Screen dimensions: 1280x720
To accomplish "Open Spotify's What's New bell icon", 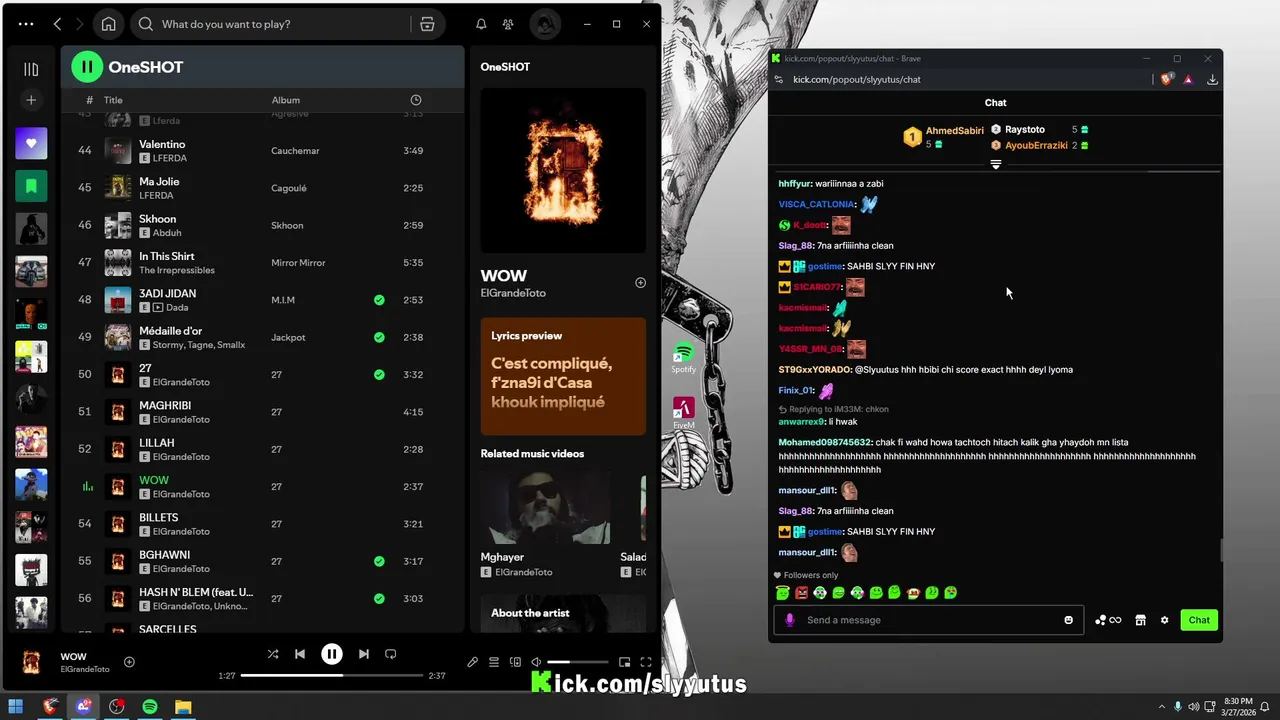I will coord(481,24).
